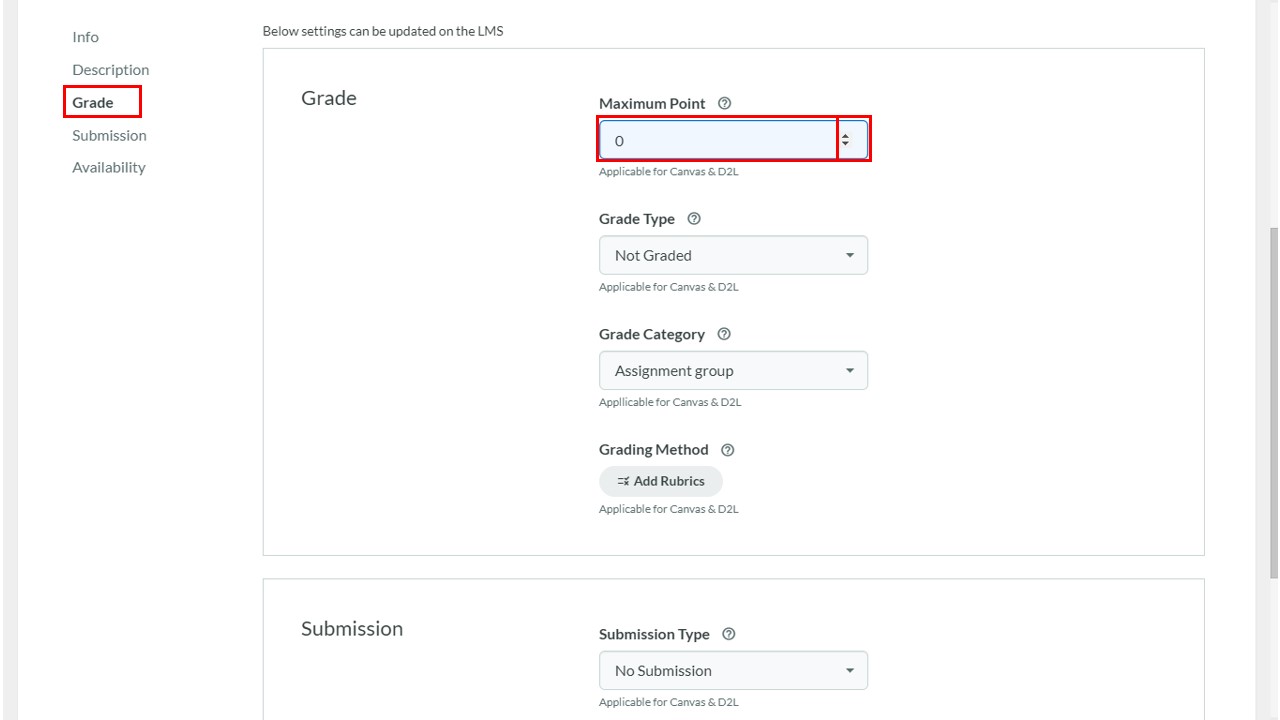The height and width of the screenshot is (720, 1280).
Task: Open the Info section in sidebar
Action: [x=85, y=37]
